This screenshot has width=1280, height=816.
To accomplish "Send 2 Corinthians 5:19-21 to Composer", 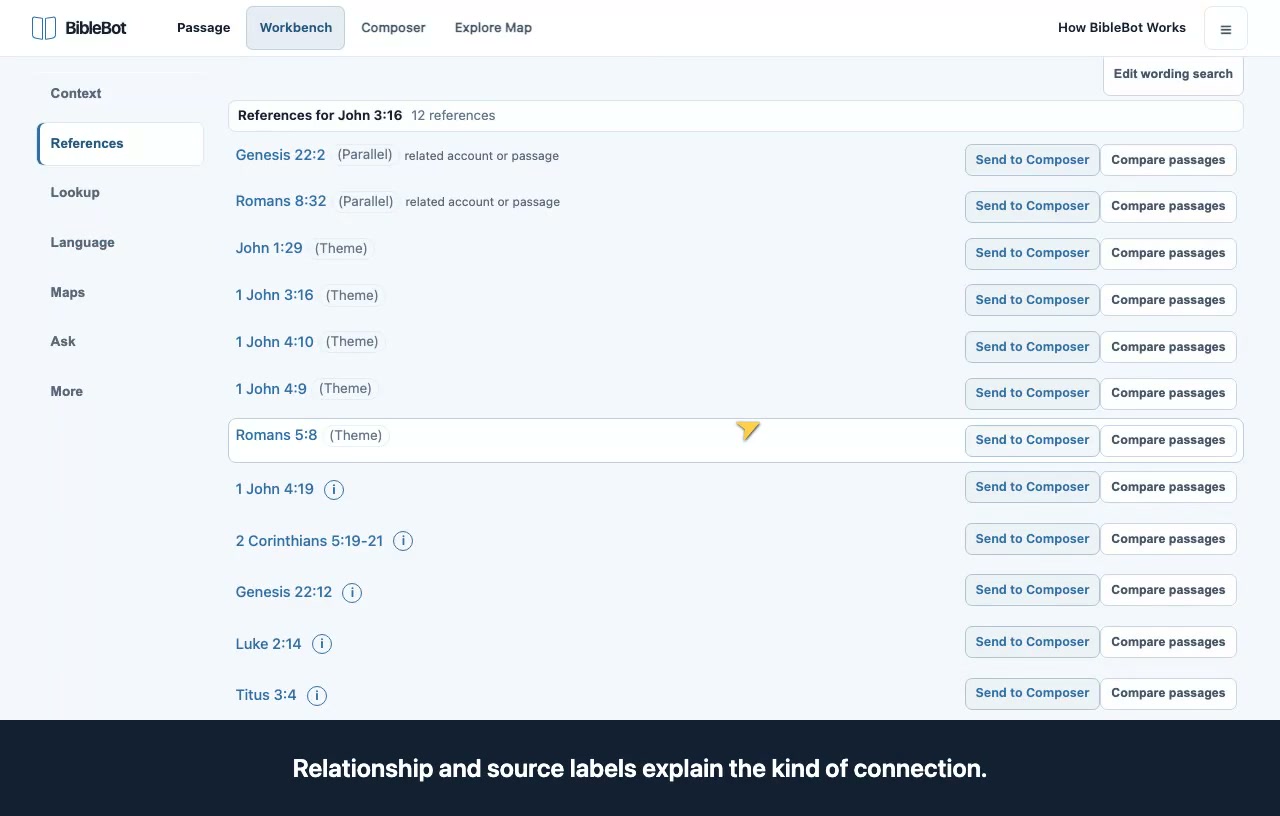I will (x=1032, y=539).
